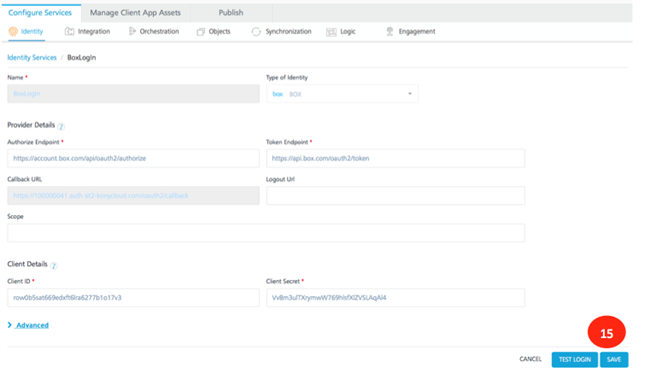The width and height of the screenshot is (650, 385).
Task: Open Client Details help icon
Action: coord(53,266)
